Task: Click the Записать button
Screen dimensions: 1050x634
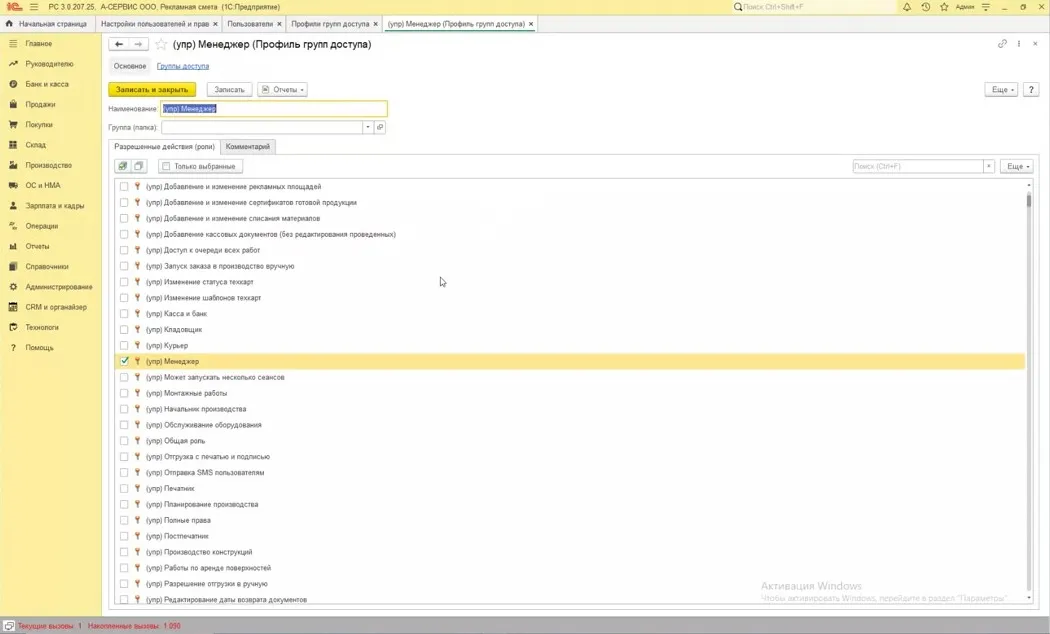Action: pos(230,90)
